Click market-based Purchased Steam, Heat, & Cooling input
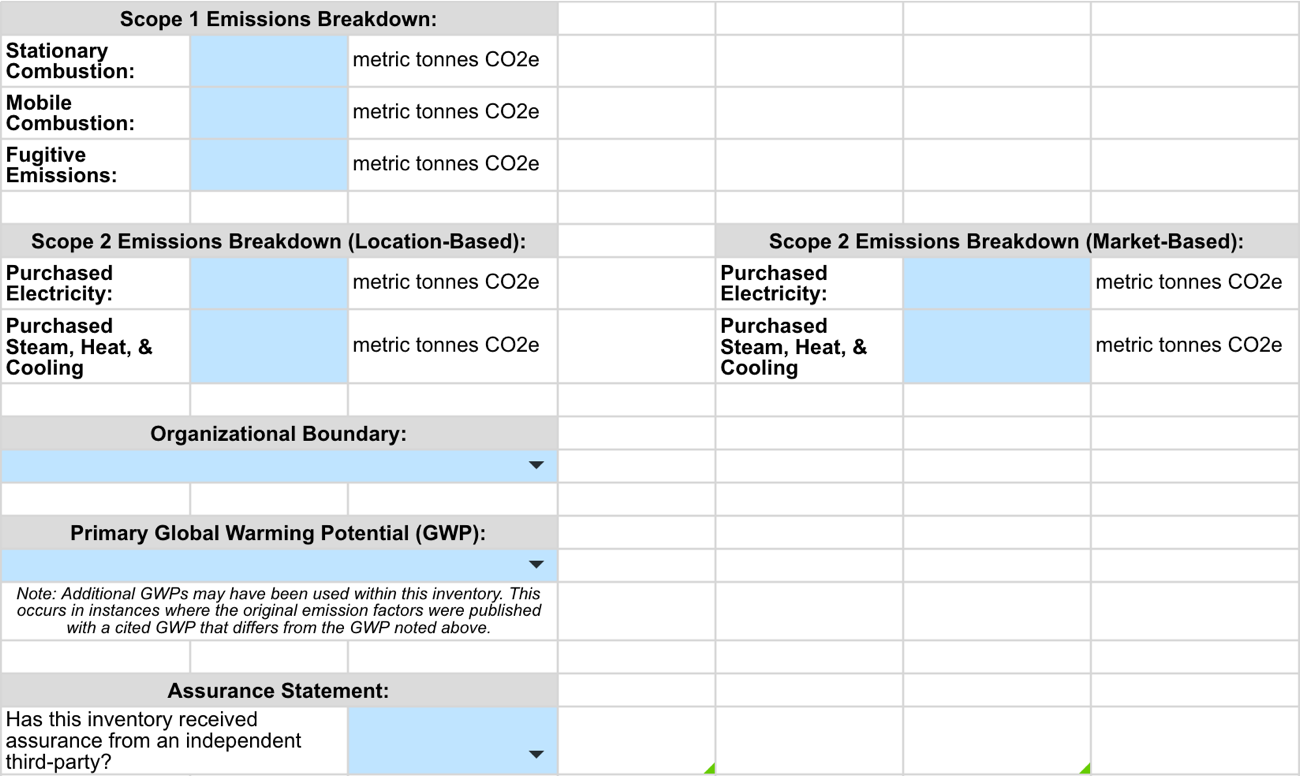This screenshot has height=776, width=1300. [997, 346]
